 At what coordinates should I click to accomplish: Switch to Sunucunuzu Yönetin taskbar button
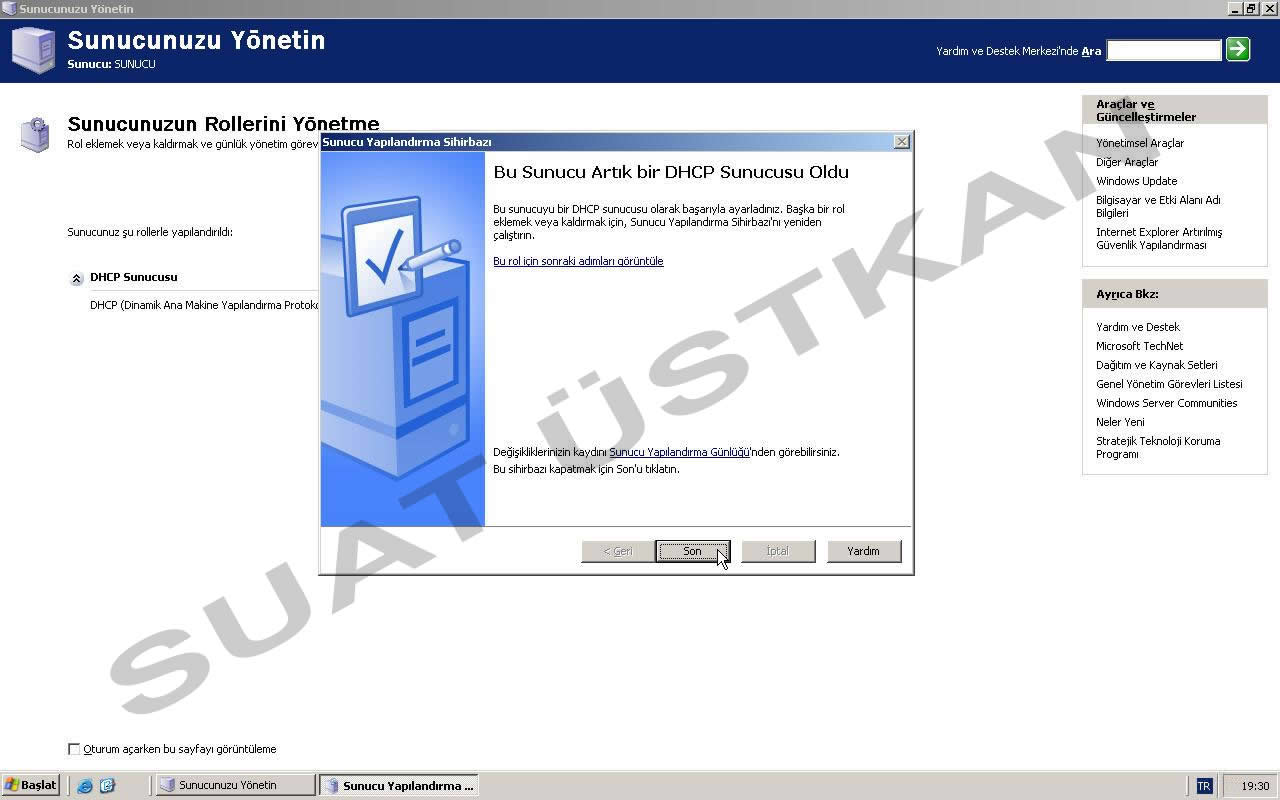235,785
